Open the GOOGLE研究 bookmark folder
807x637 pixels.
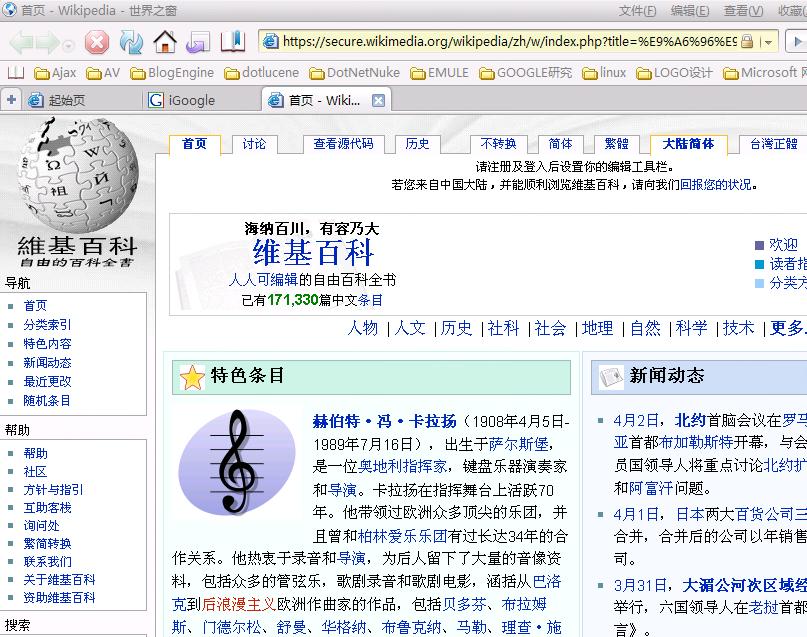click(525, 73)
